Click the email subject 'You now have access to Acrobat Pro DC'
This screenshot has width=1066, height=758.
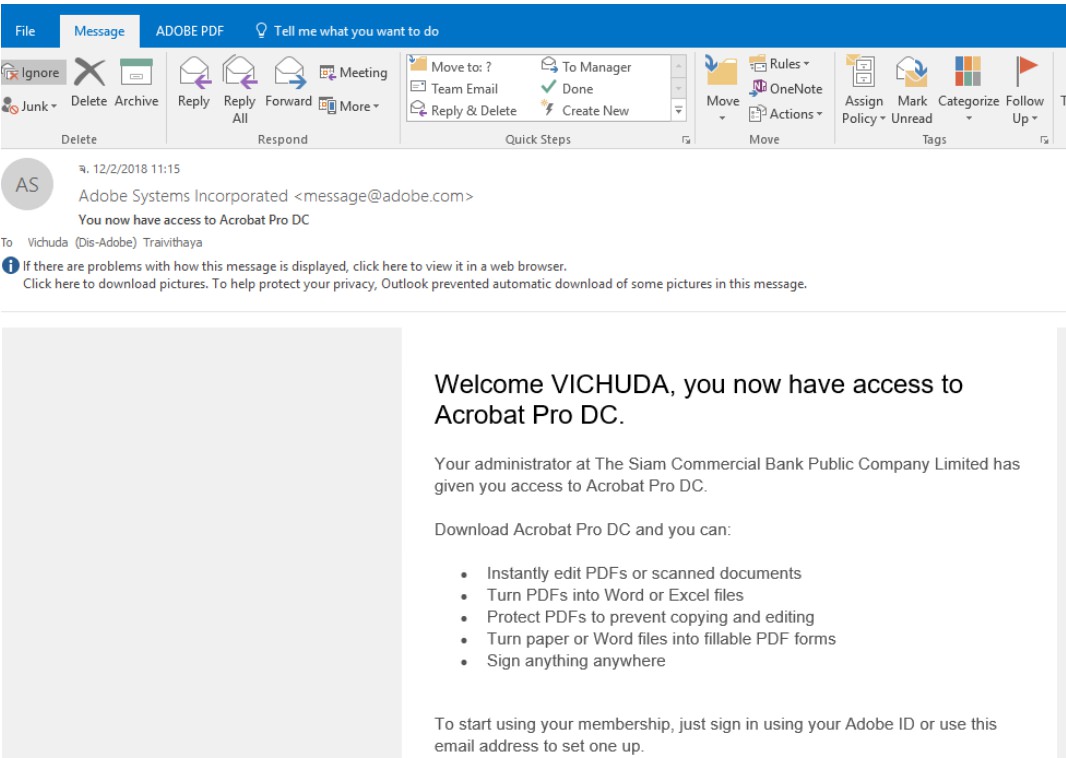coord(194,220)
